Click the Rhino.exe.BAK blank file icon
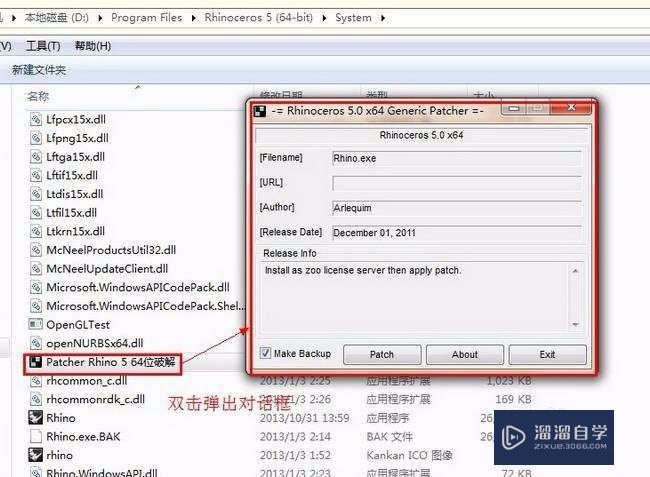 (36, 436)
